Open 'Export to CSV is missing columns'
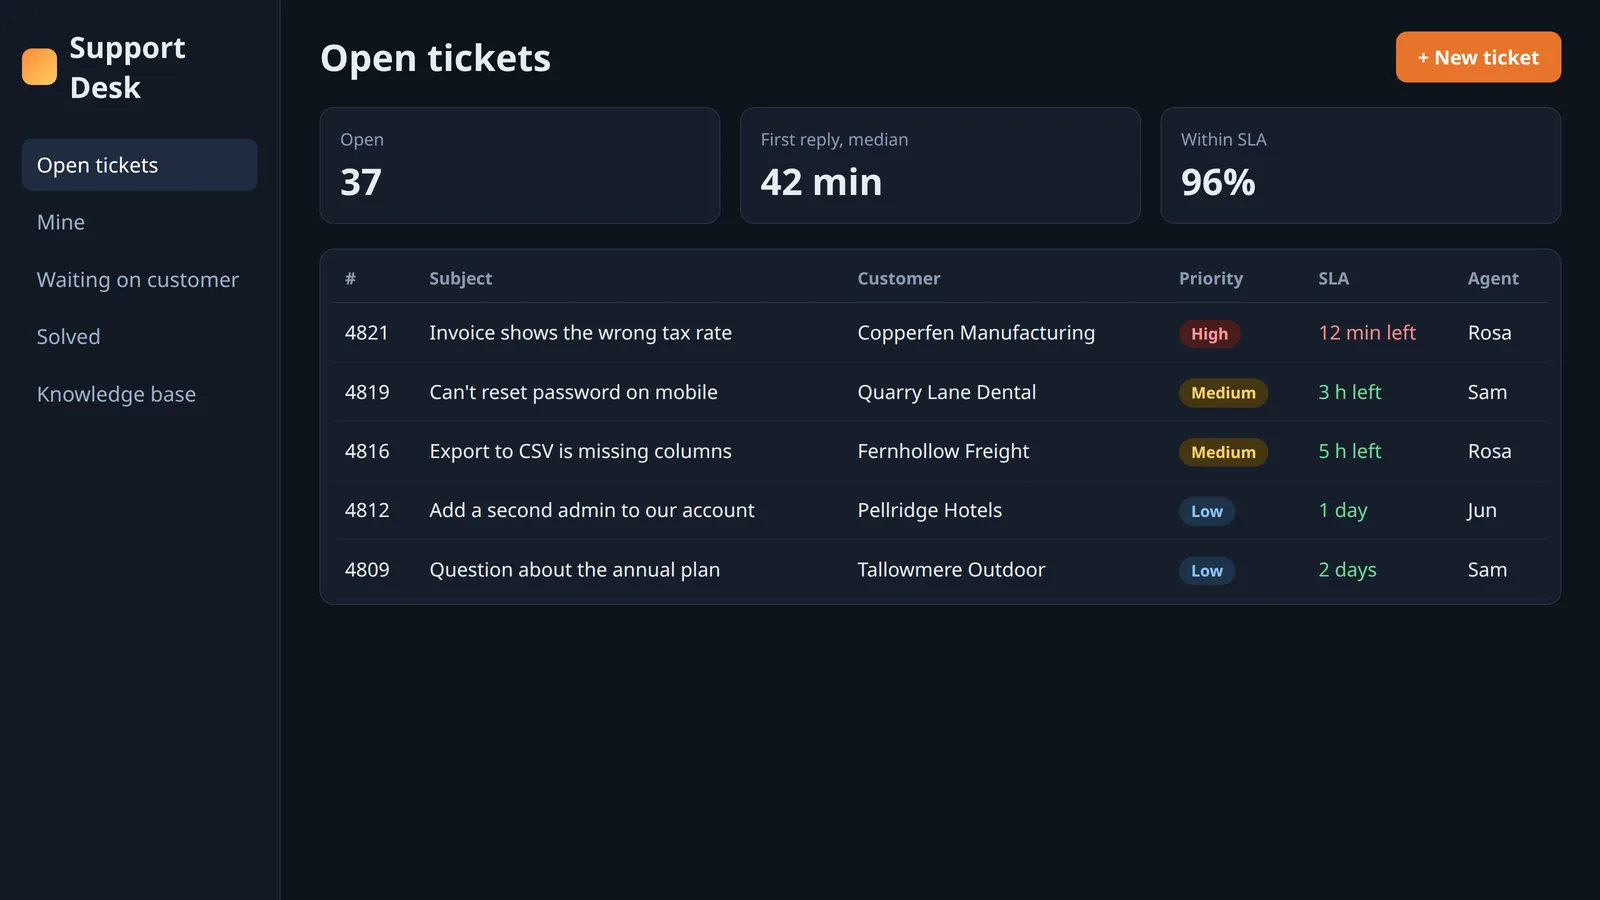Viewport: 1600px width, 900px height. (x=580, y=451)
